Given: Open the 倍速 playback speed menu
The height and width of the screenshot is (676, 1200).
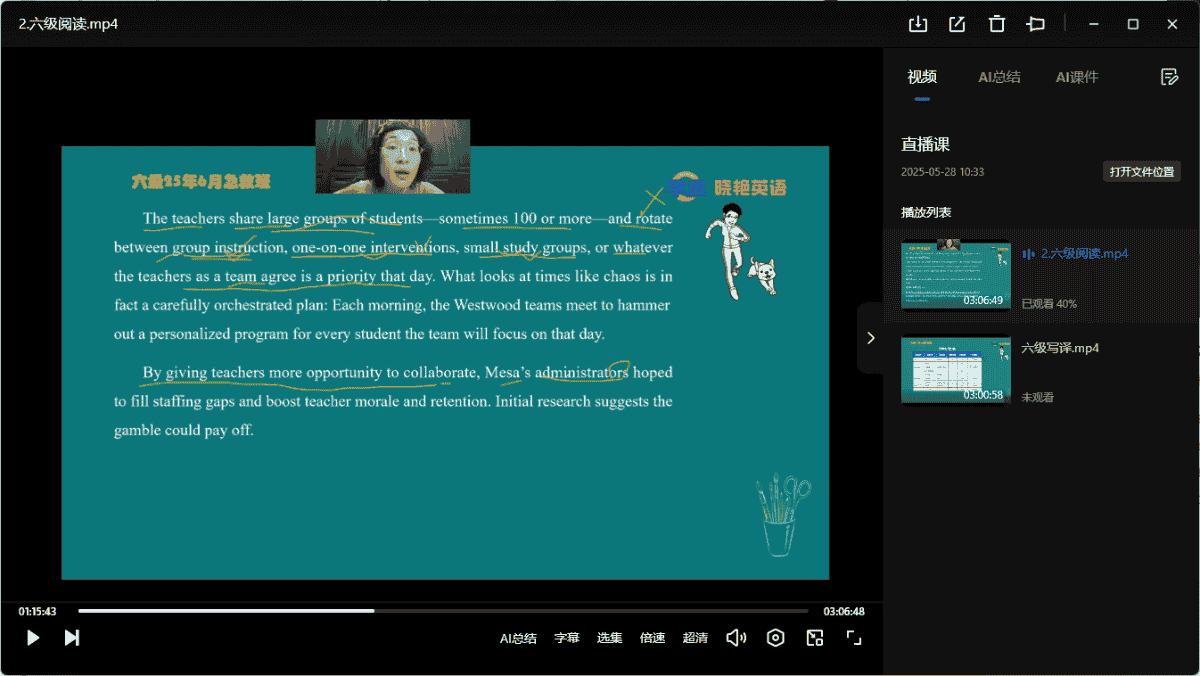Looking at the screenshot, I should 652,638.
